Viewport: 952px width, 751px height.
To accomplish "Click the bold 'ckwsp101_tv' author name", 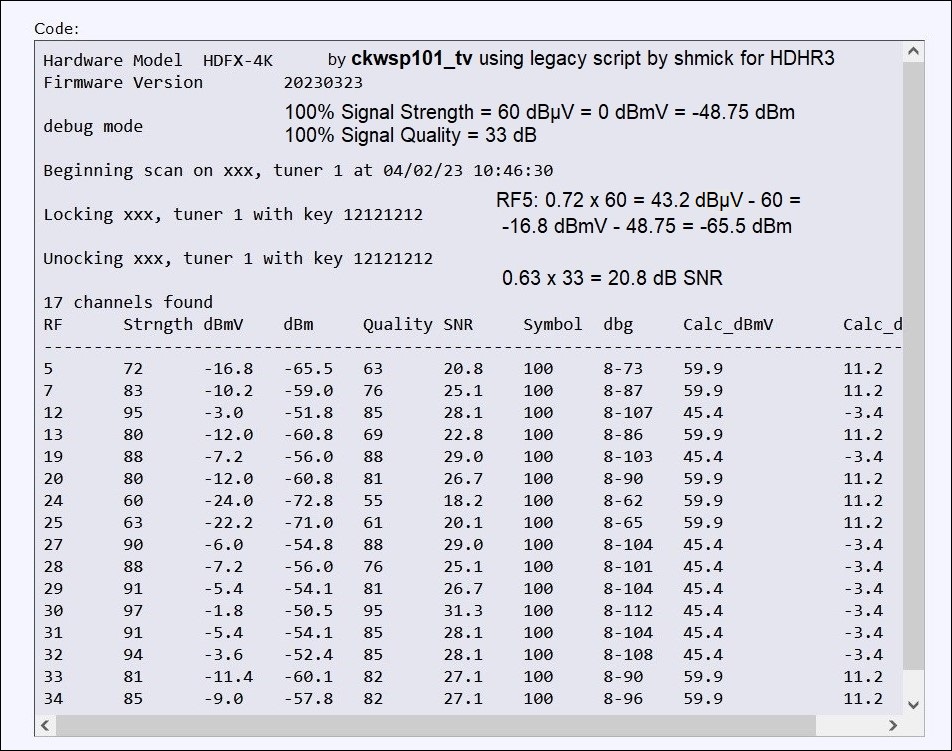I will (x=412, y=59).
